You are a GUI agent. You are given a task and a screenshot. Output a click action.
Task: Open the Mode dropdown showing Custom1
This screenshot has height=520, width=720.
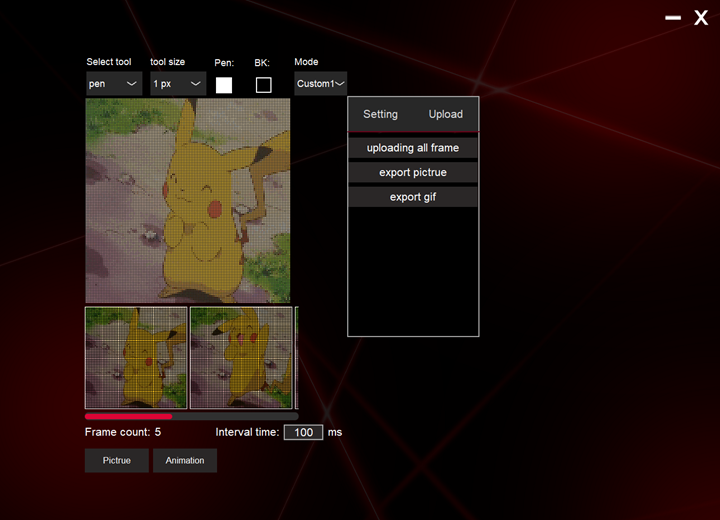click(x=320, y=84)
